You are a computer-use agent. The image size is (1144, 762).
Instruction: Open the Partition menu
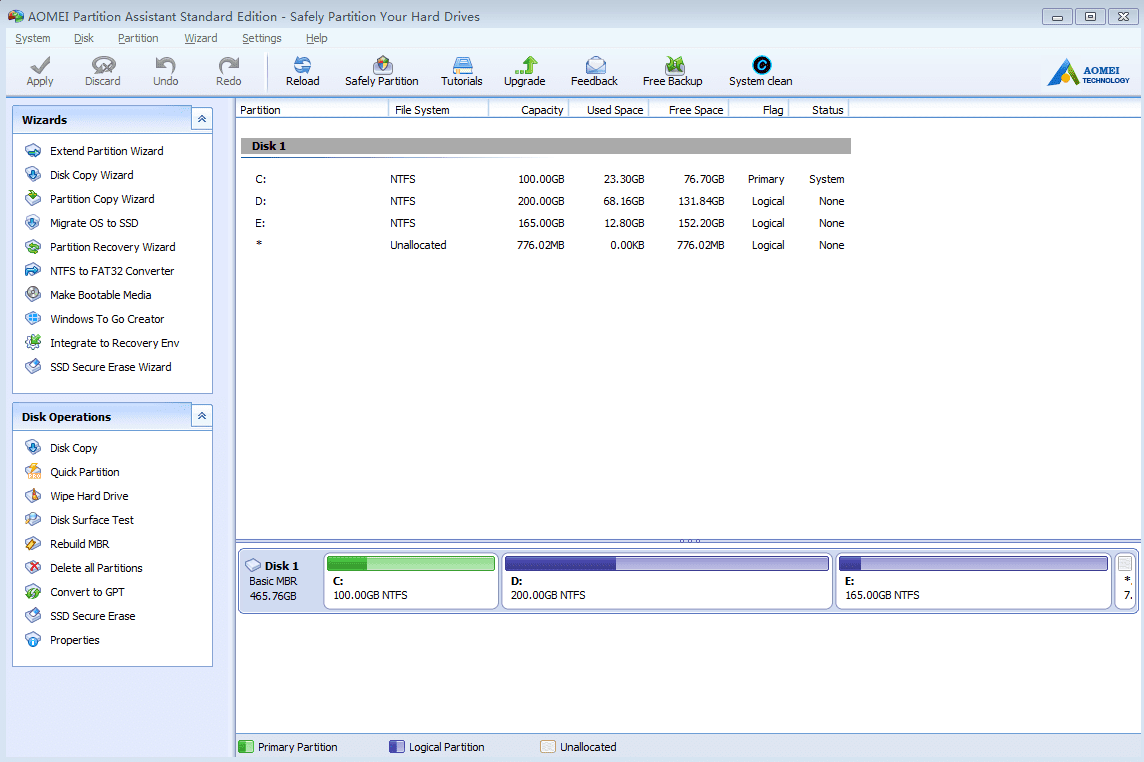(x=138, y=38)
